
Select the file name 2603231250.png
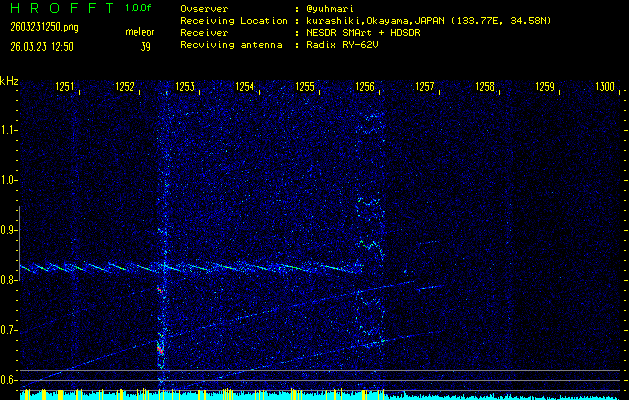pyautogui.click(x=45, y=27)
